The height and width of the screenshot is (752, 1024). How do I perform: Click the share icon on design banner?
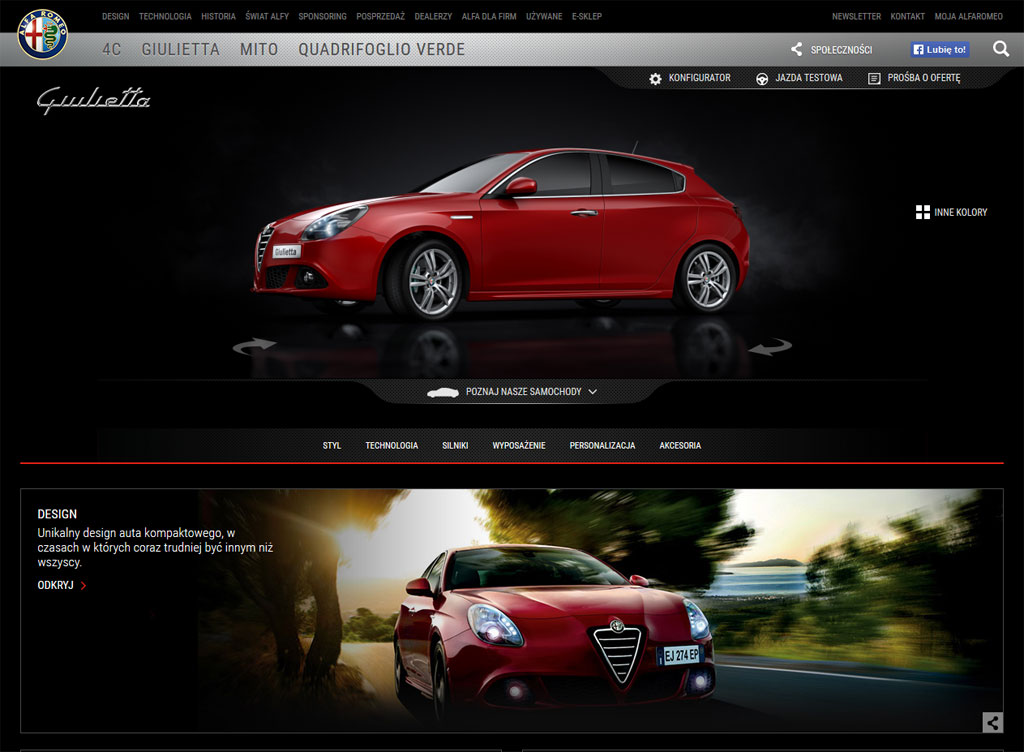point(993,722)
